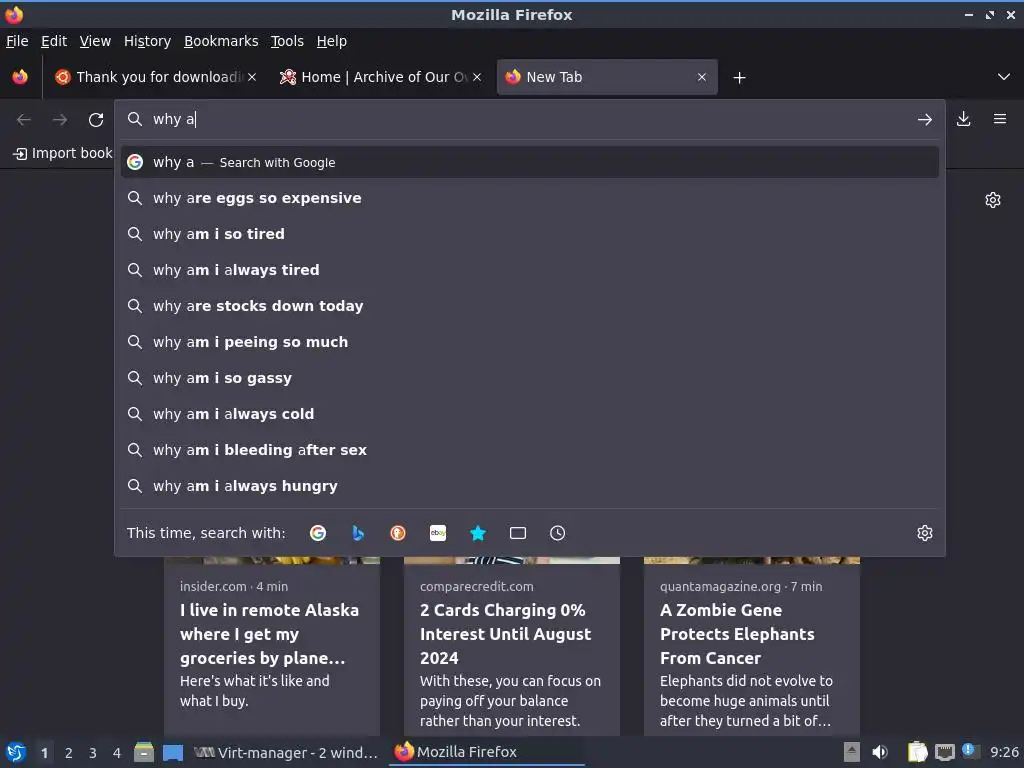Go back with the back arrow
This screenshot has height=768, width=1024.
pos(24,120)
